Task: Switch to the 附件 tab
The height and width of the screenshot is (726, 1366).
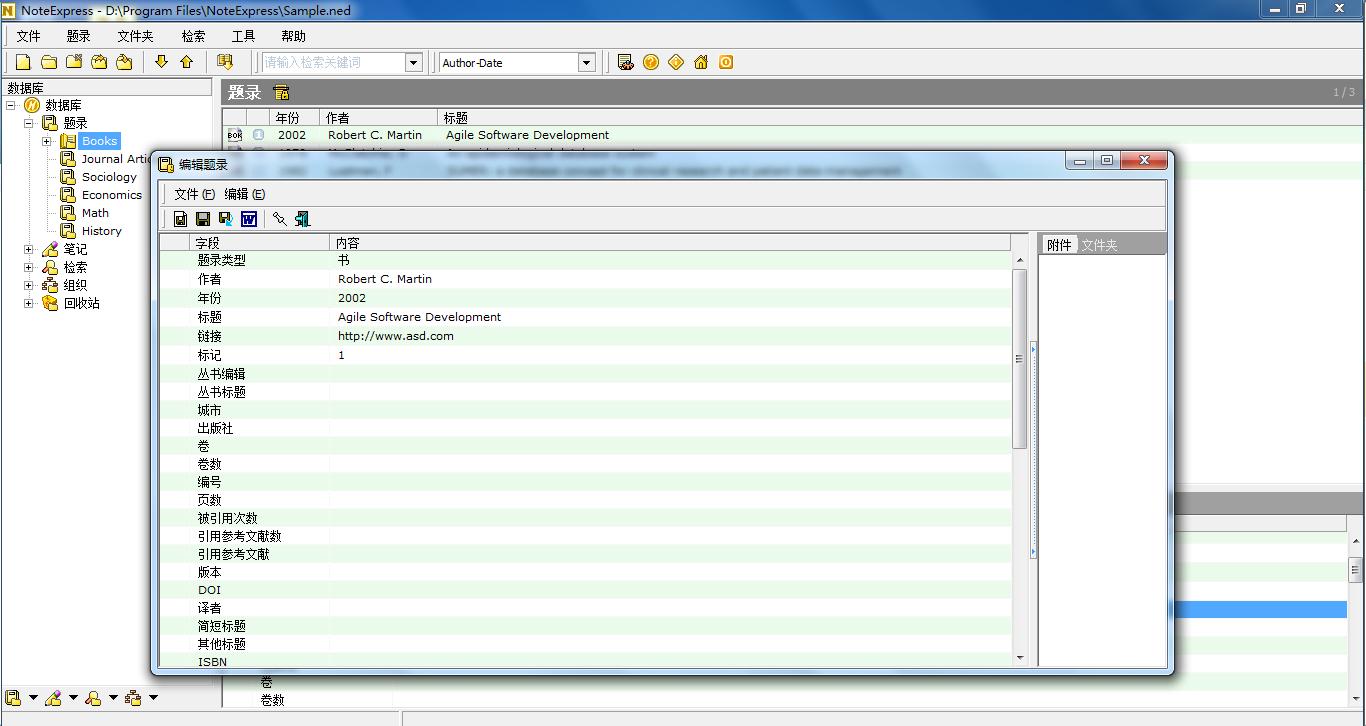Action: pos(1059,245)
